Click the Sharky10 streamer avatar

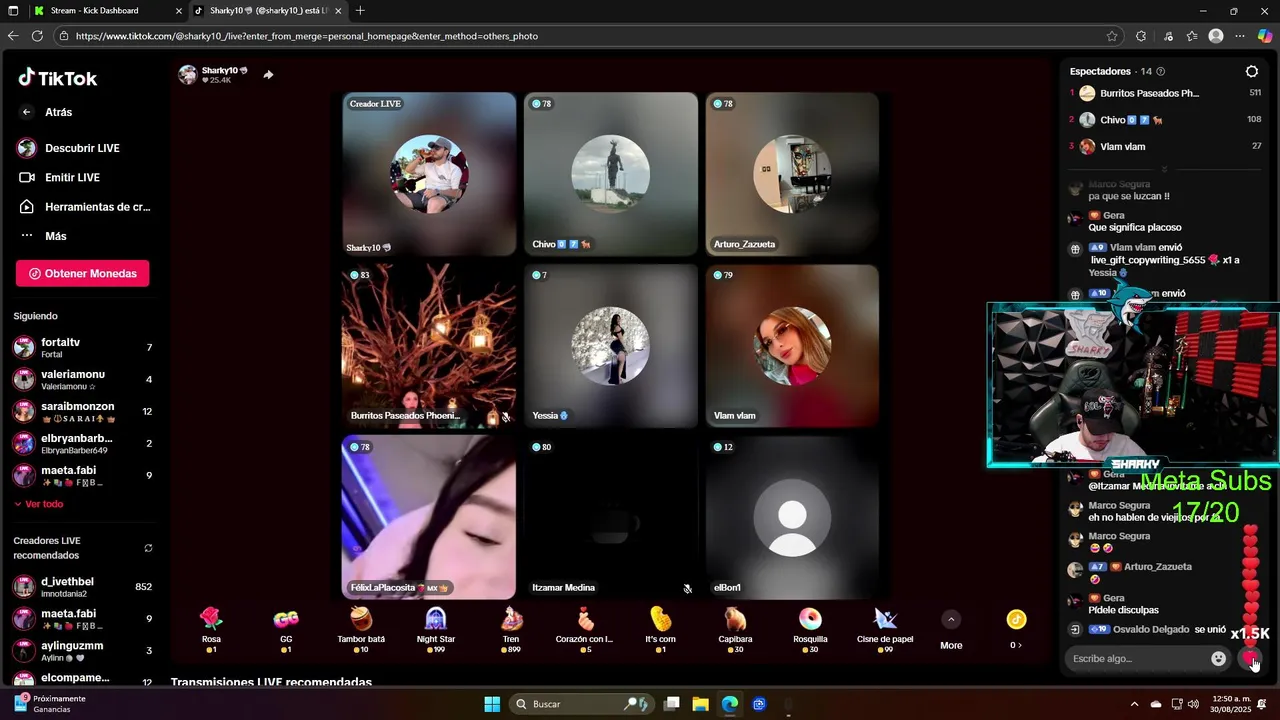coord(188,74)
